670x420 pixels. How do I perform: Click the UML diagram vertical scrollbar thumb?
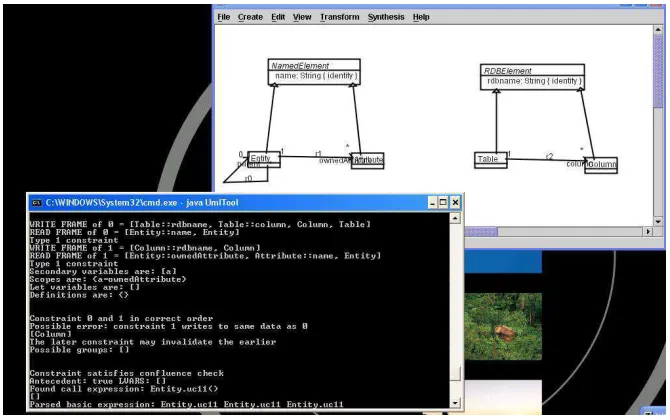(x=658, y=70)
